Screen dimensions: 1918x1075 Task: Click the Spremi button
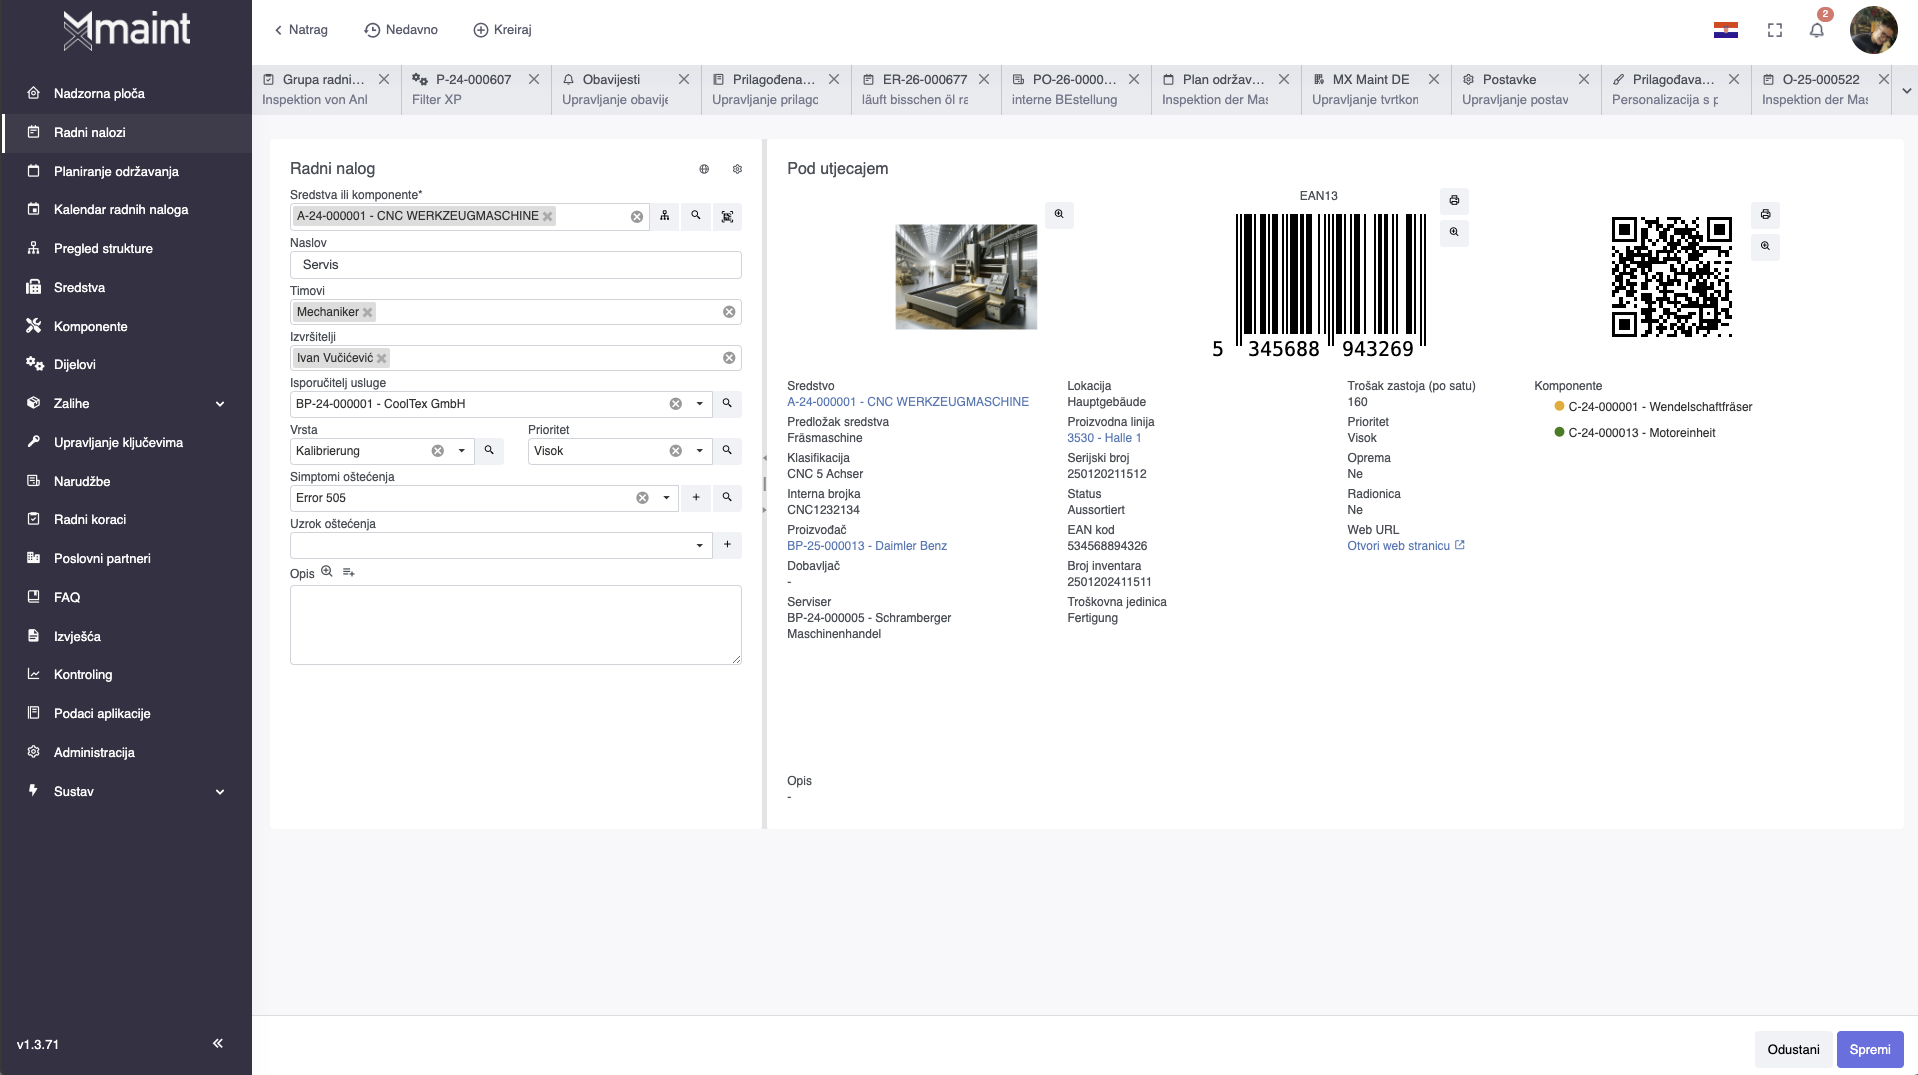pos(1869,1049)
